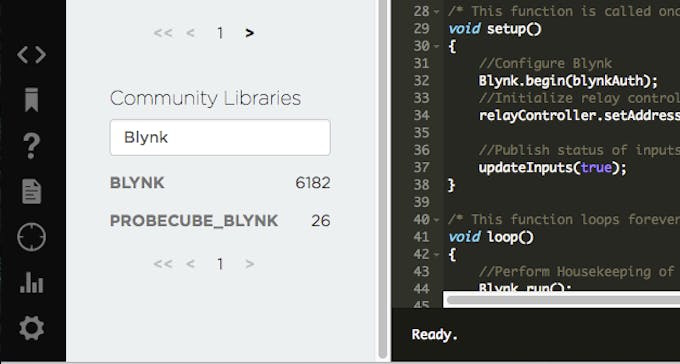Go to previous page in top pagination
Image resolution: width=680 pixels, height=364 pixels.
(x=190, y=33)
